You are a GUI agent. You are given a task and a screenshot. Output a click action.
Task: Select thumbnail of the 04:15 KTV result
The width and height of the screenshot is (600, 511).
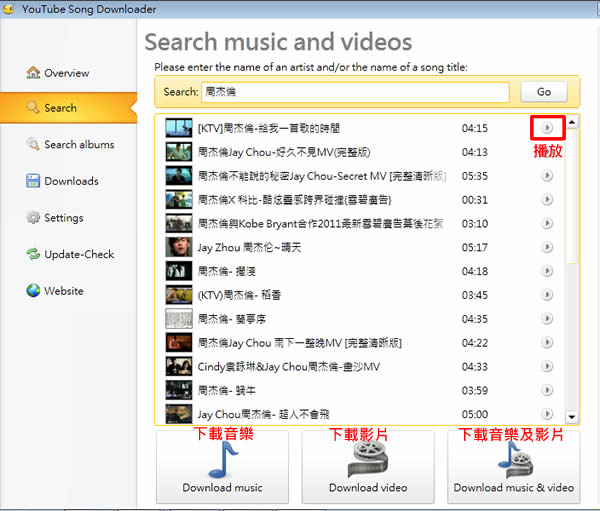click(x=179, y=128)
